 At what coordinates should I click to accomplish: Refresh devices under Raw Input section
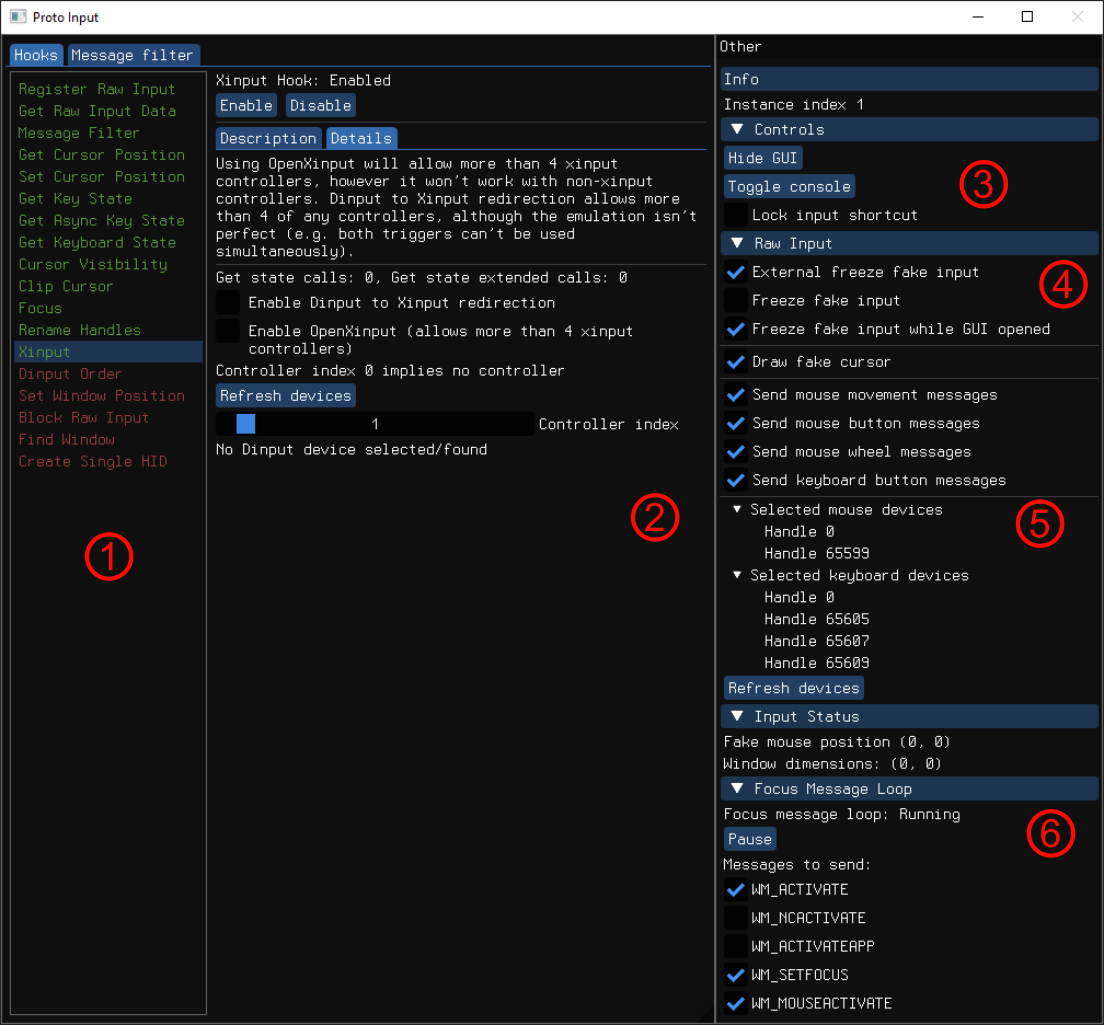pos(794,688)
